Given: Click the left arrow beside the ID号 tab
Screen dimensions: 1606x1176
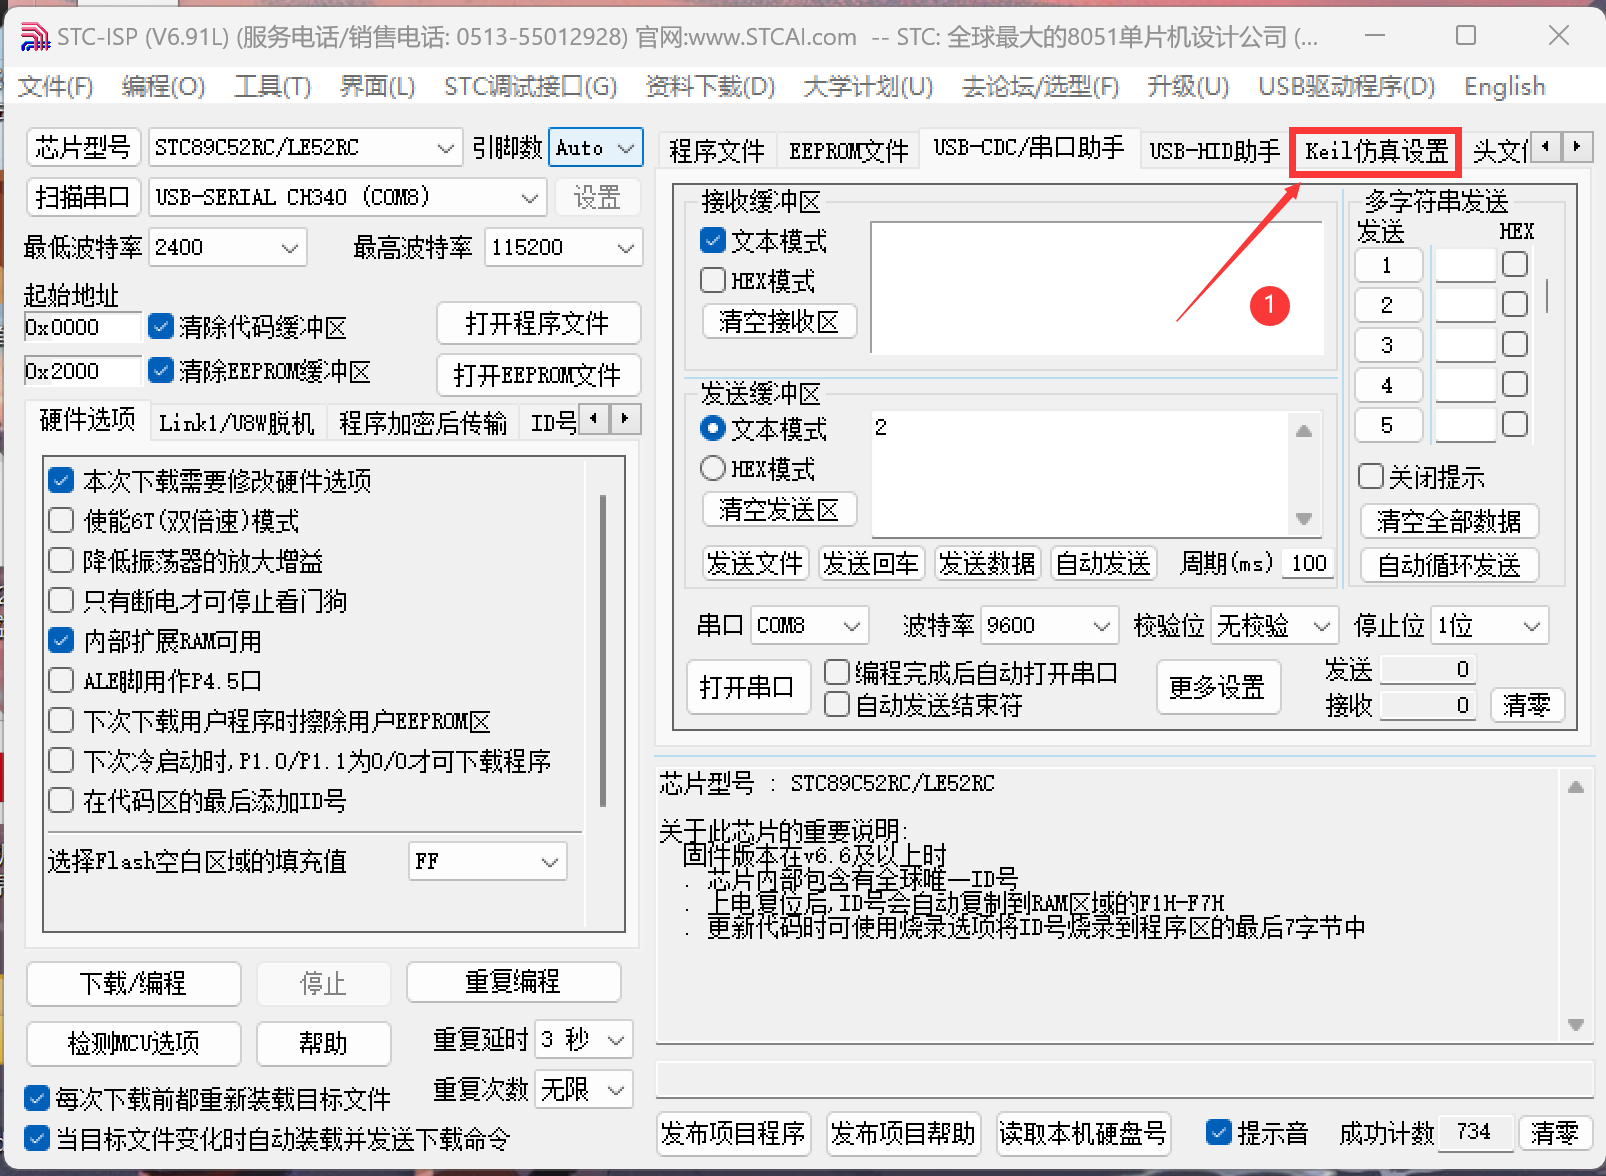Looking at the screenshot, I should (594, 420).
